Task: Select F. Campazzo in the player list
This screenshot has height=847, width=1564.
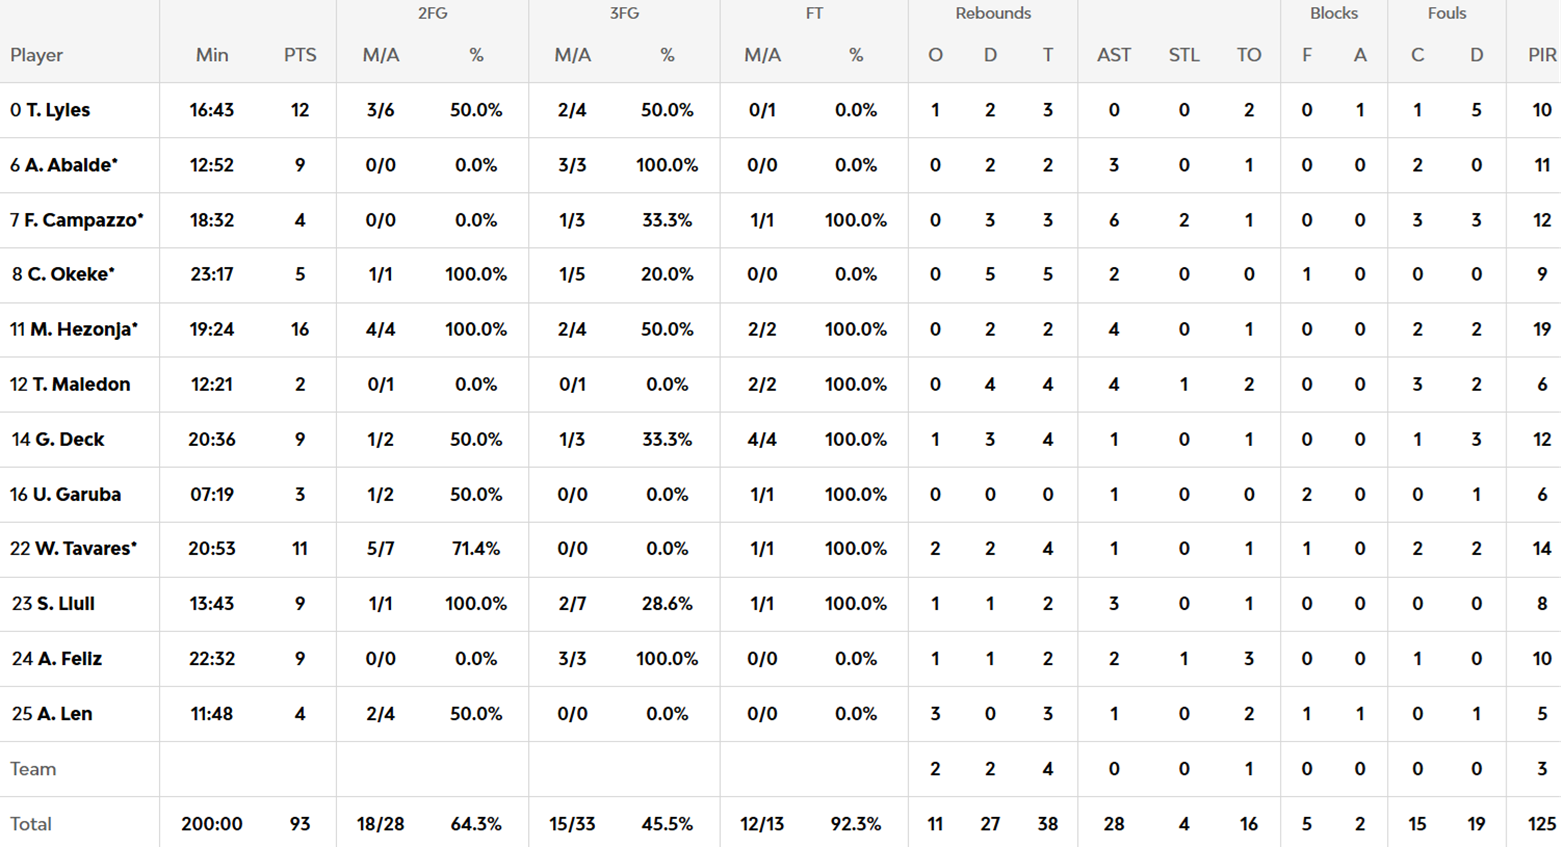Action: click(x=83, y=220)
